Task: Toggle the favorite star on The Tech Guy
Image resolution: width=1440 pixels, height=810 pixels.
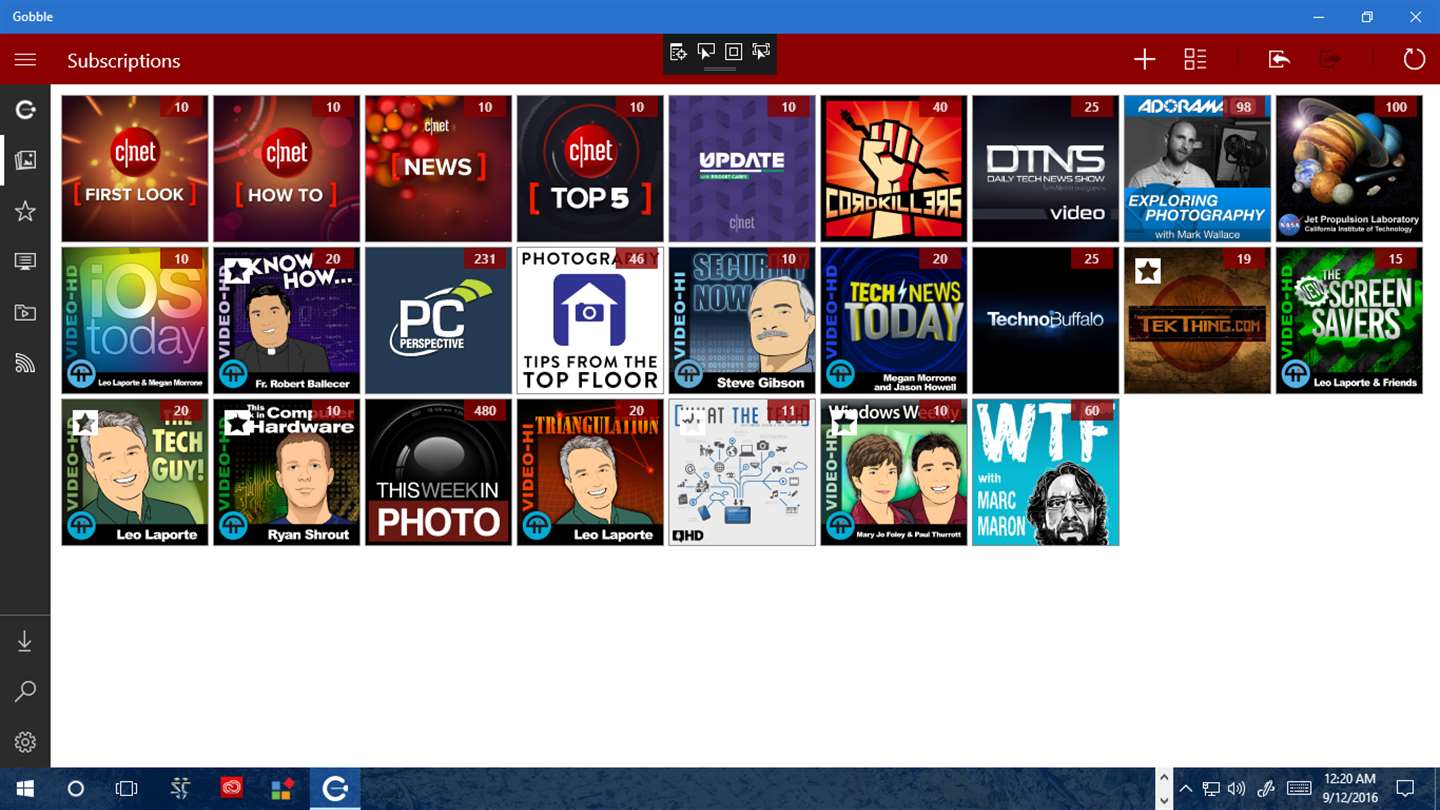Action: 85,423
